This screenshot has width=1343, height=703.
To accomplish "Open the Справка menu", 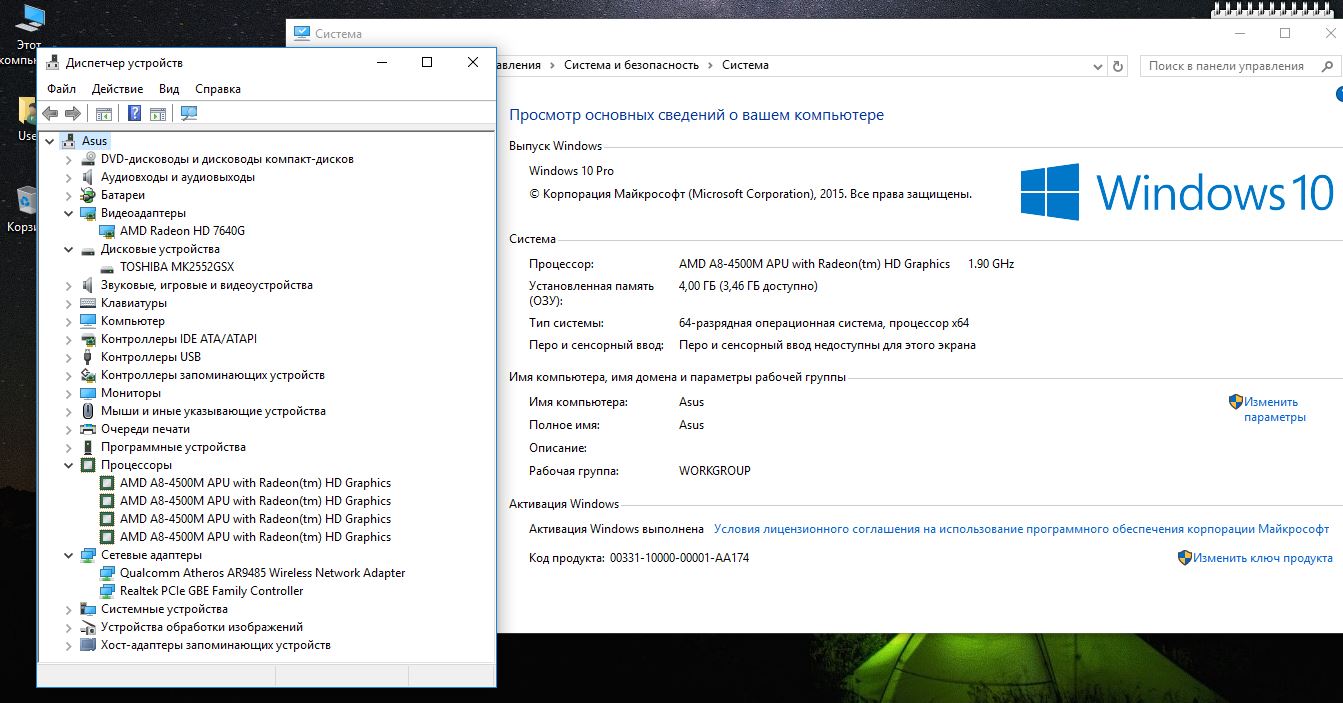I will (x=218, y=89).
